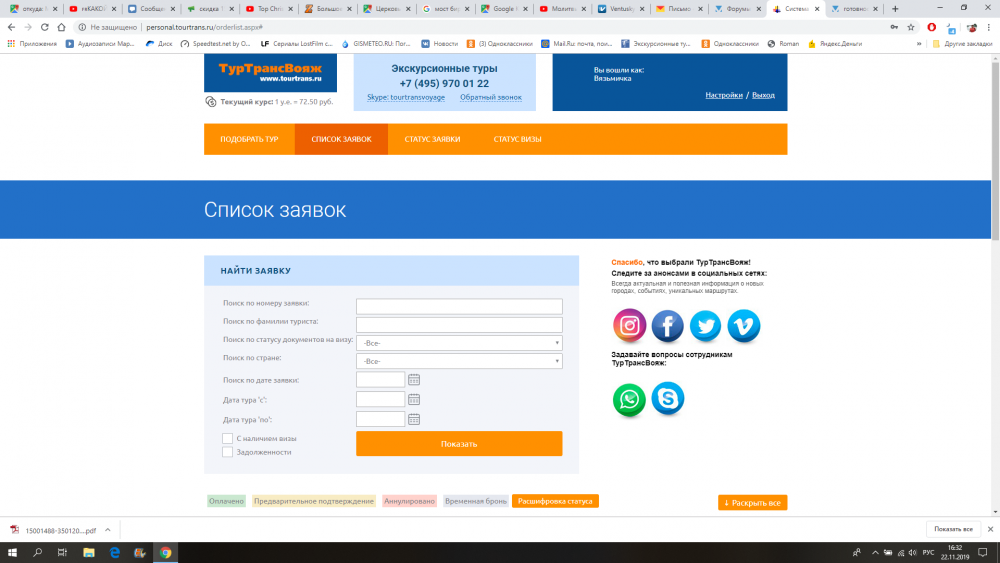
Task: Open the Twitter social icon
Action: [x=706, y=326]
